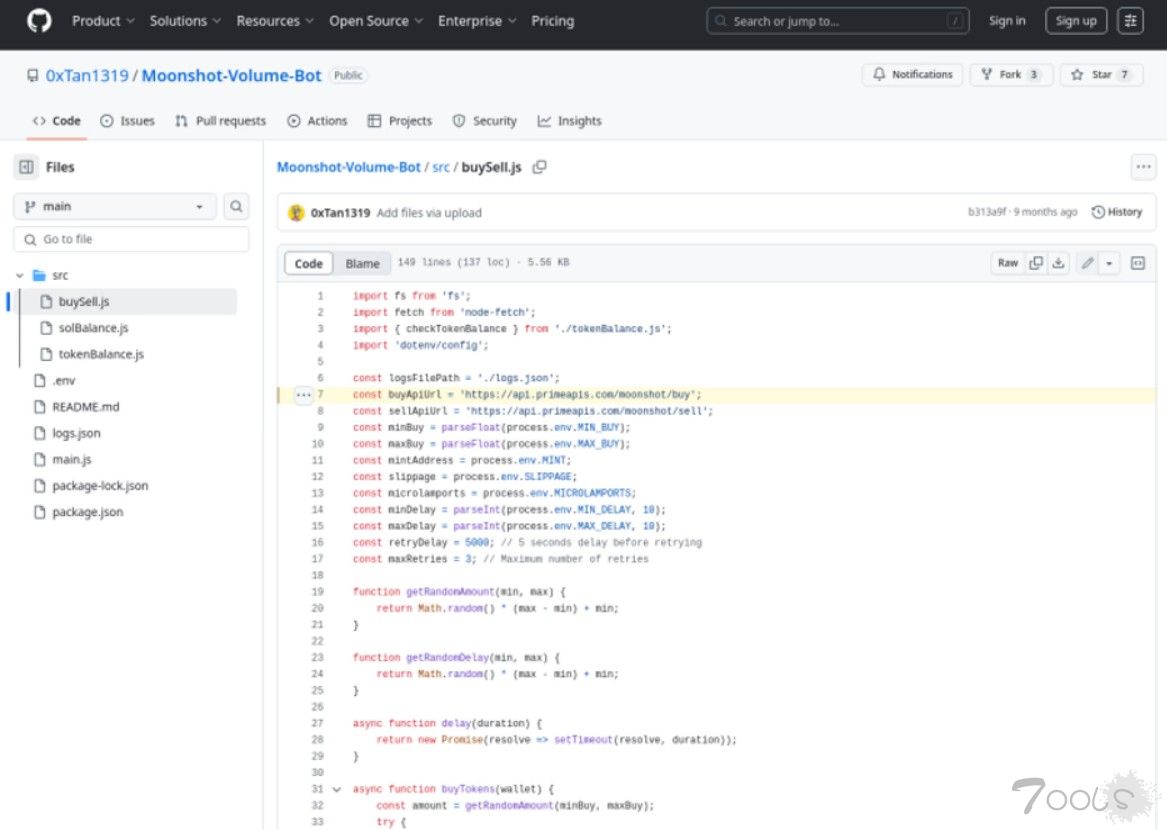This screenshot has width=1167, height=830.
Task: Star the repository
Action: pyautogui.click(x=1102, y=74)
